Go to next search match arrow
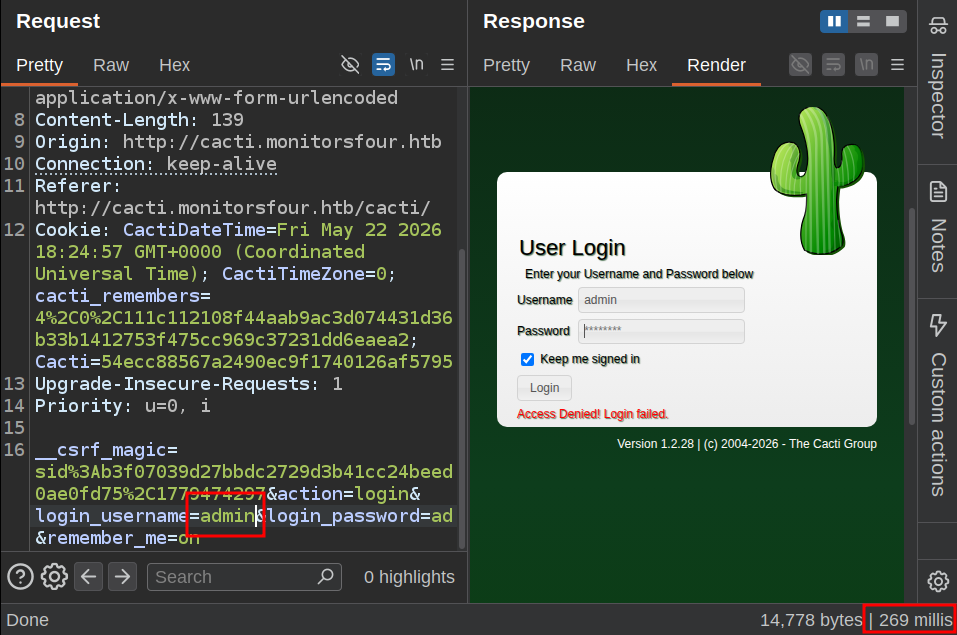Screen dimensions: 957x635 (x=123, y=576)
